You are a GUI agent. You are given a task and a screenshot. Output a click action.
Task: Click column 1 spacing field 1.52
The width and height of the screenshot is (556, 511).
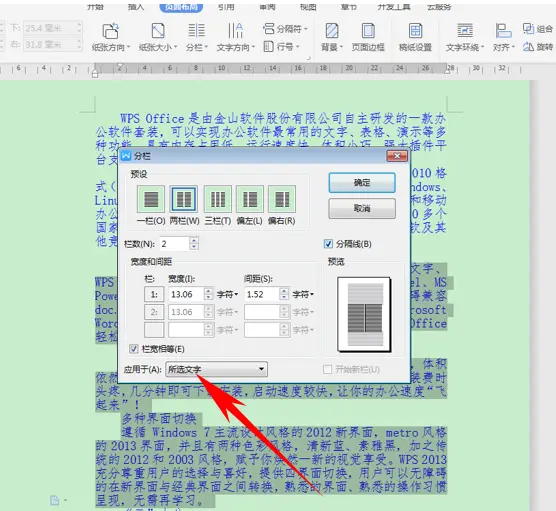click(262, 294)
